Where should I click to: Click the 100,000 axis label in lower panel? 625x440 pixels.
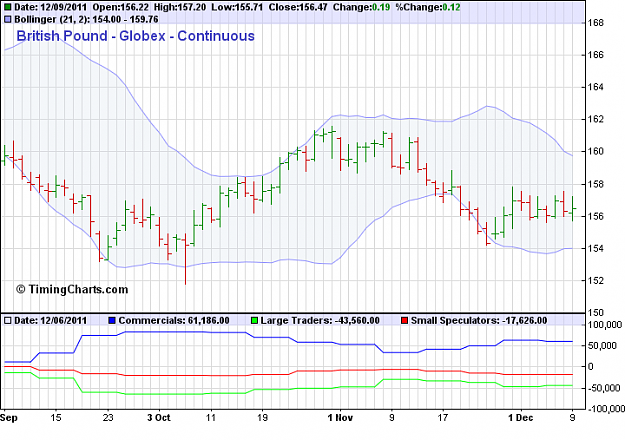[605, 325]
